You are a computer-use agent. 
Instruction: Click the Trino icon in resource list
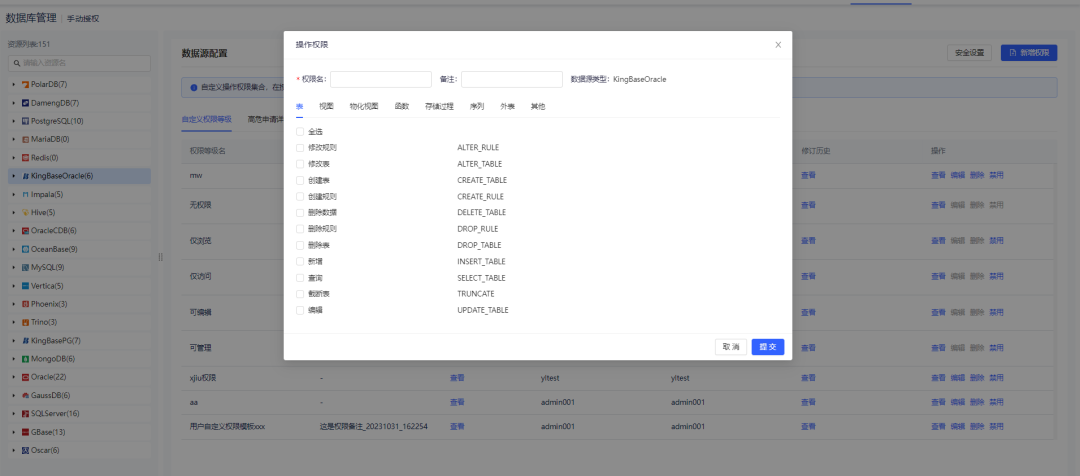click(25, 322)
